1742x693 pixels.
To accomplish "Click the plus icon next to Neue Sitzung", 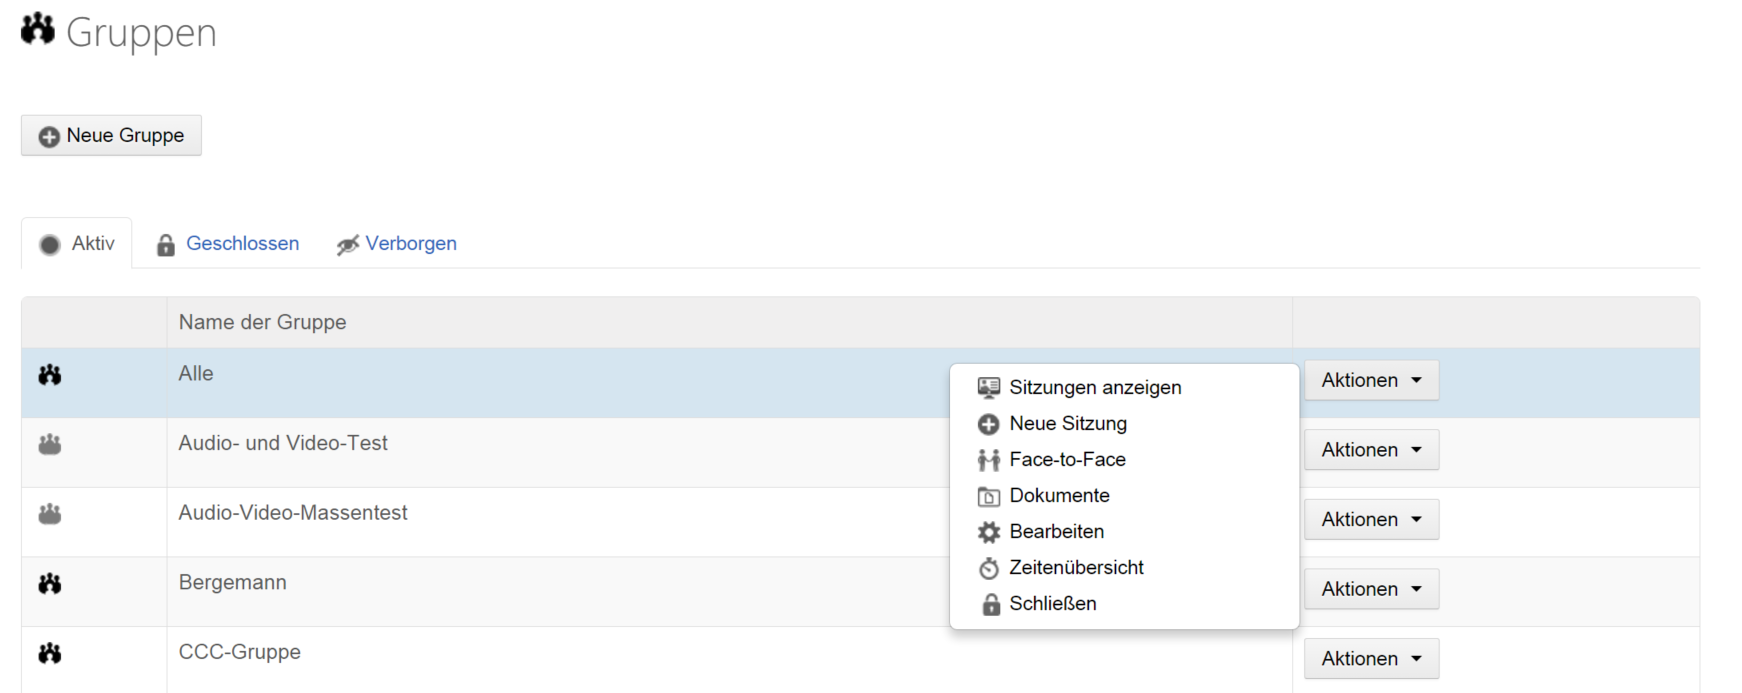I will (x=989, y=424).
